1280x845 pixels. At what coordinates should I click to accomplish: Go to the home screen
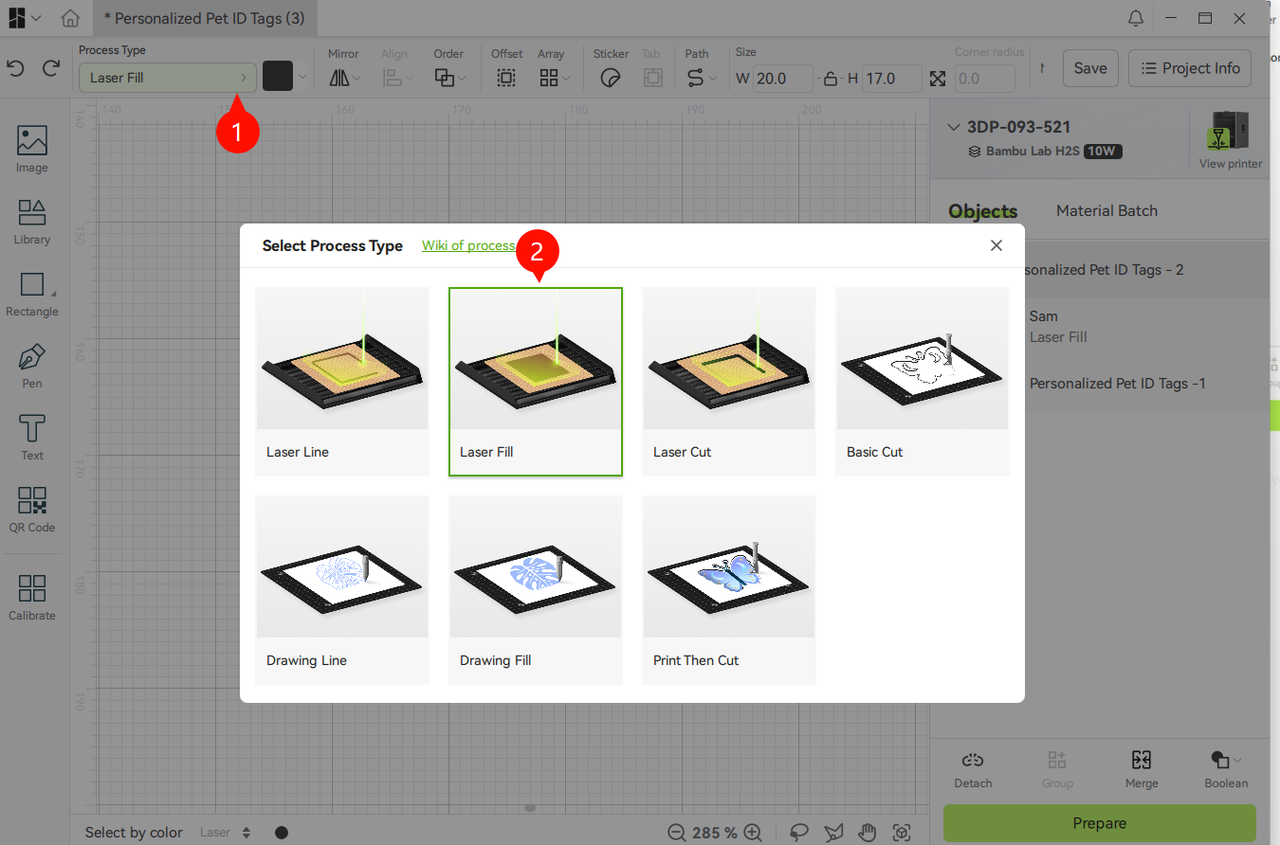(70, 18)
